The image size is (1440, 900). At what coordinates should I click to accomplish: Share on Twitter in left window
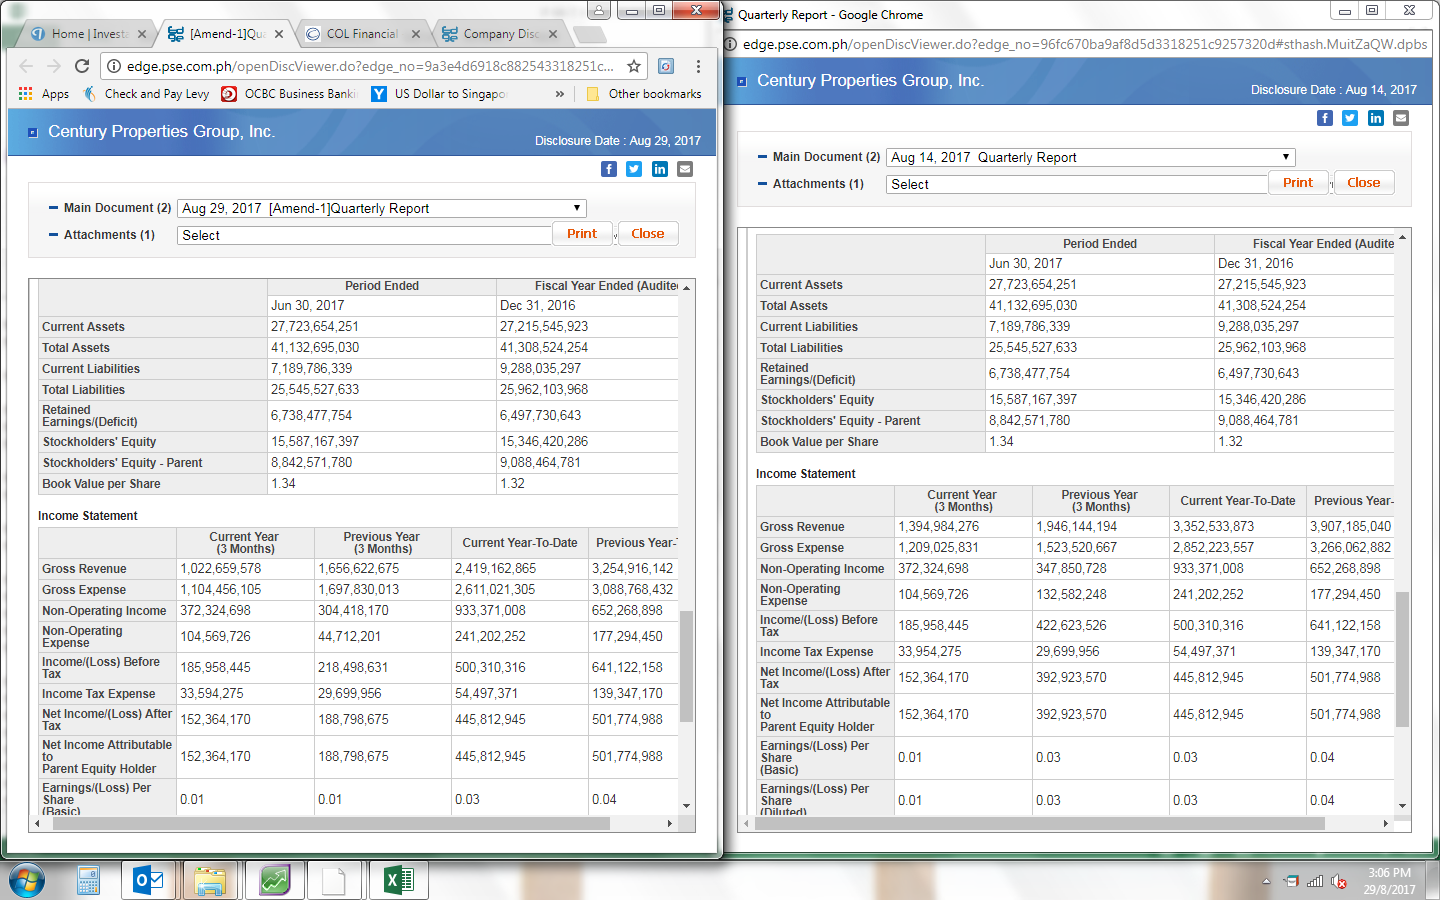point(634,169)
